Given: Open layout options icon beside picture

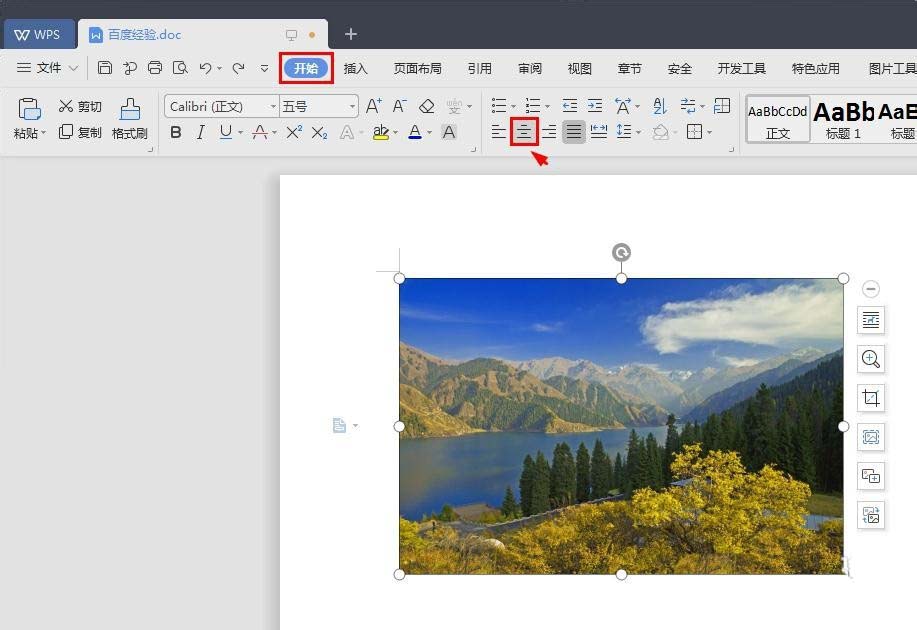Looking at the screenshot, I should coord(871,320).
